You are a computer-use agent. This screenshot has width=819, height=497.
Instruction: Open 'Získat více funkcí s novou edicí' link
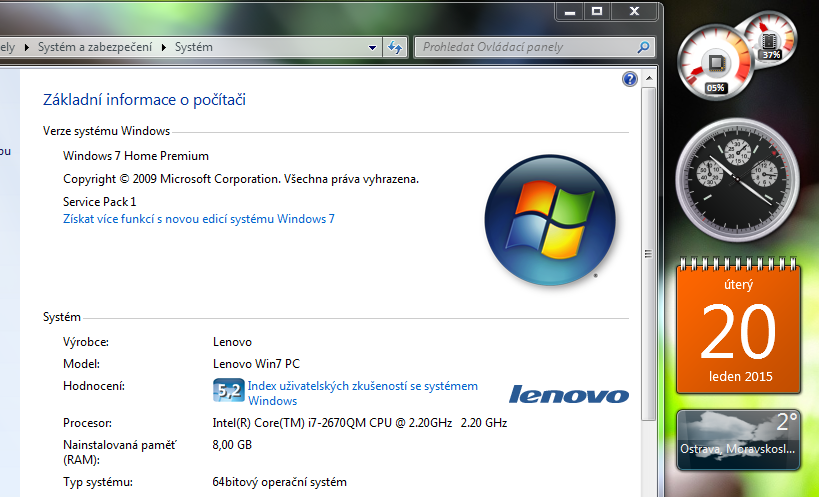198,218
